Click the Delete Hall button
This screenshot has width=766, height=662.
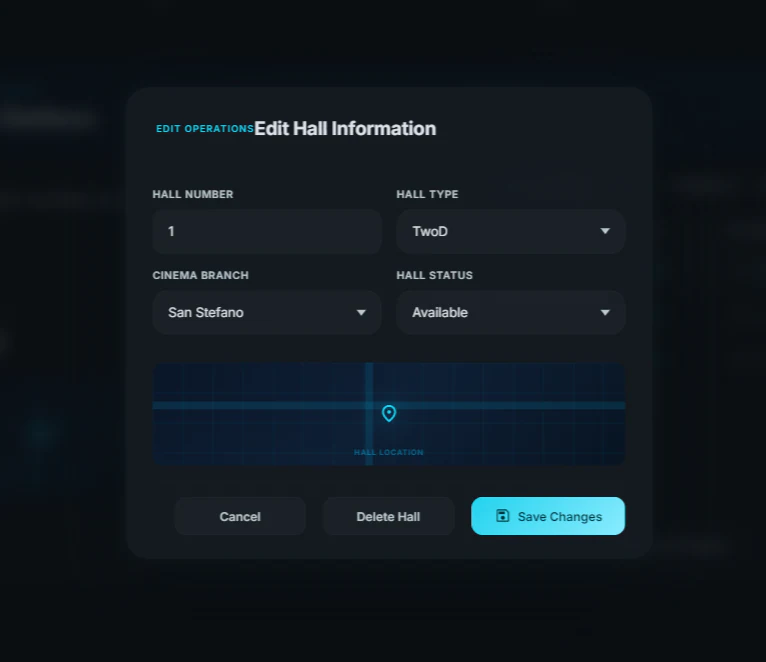(x=388, y=516)
